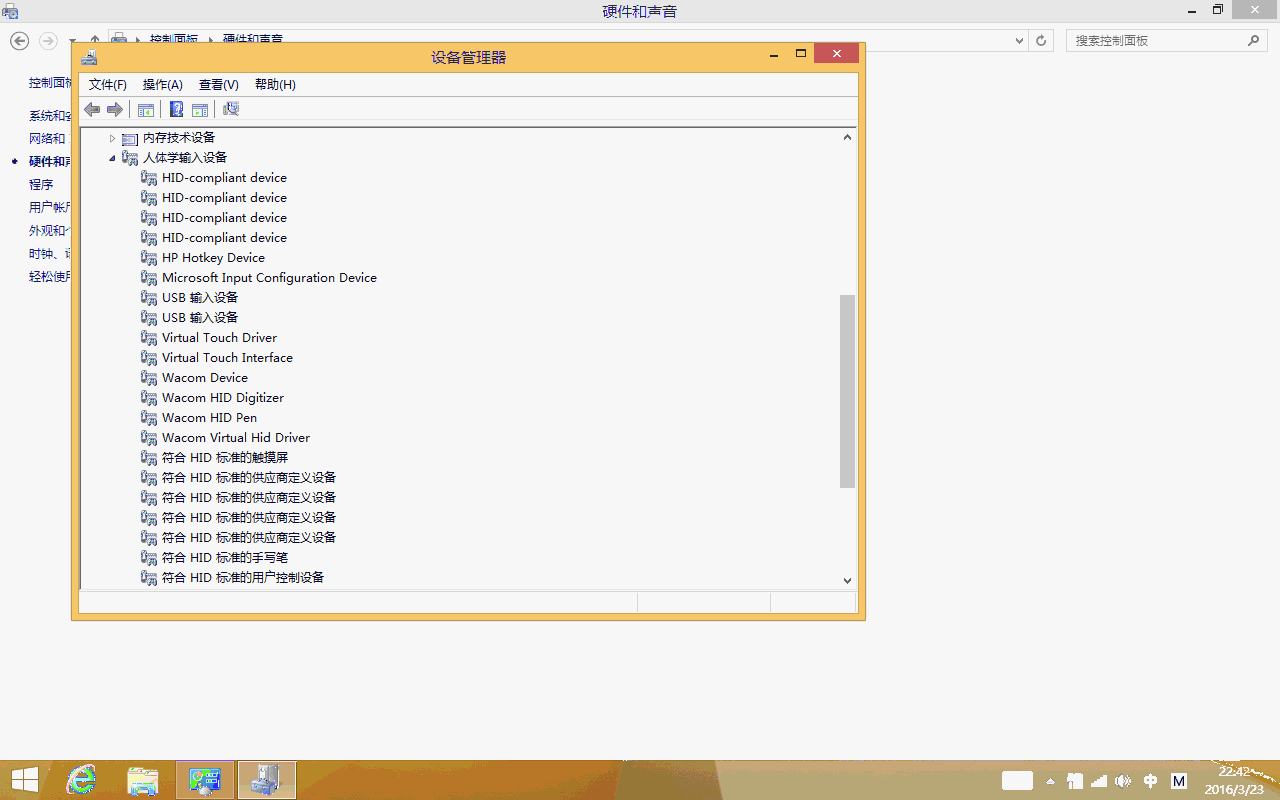1280x800 pixels.
Task: Click the Device Manager title bar system icon
Action: [89, 57]
